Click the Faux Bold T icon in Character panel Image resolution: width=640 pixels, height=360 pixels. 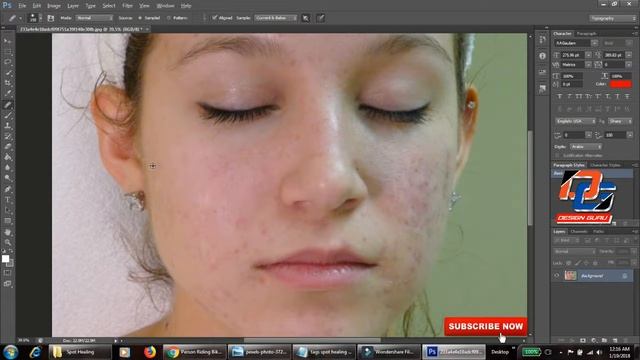pyautogui.click(x=560, y=96)
